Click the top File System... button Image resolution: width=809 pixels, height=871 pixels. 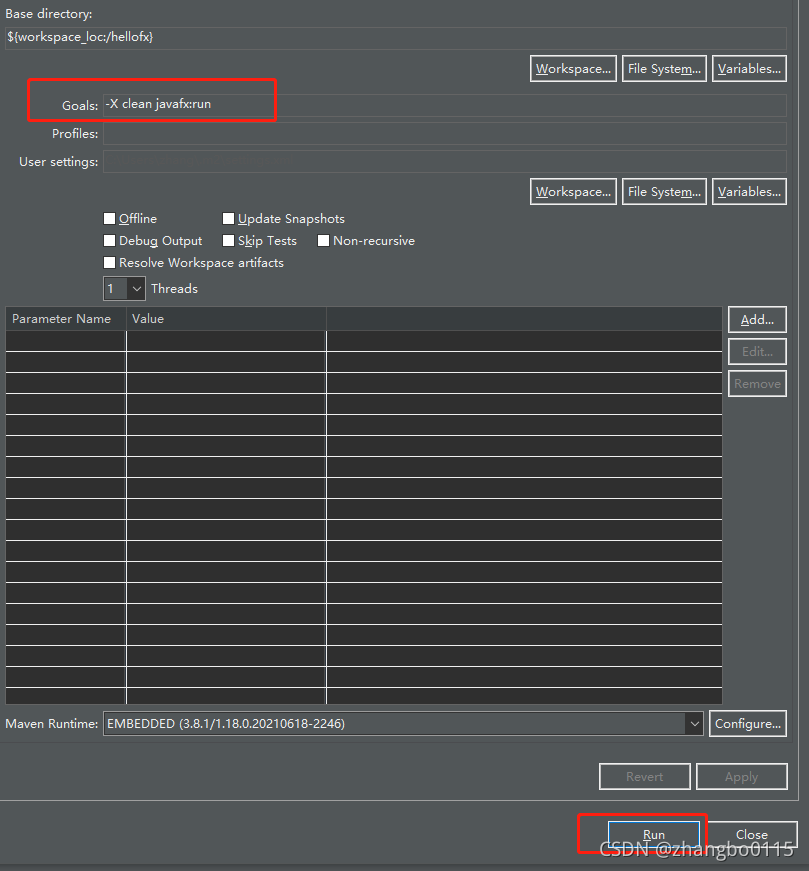[663, 68]
